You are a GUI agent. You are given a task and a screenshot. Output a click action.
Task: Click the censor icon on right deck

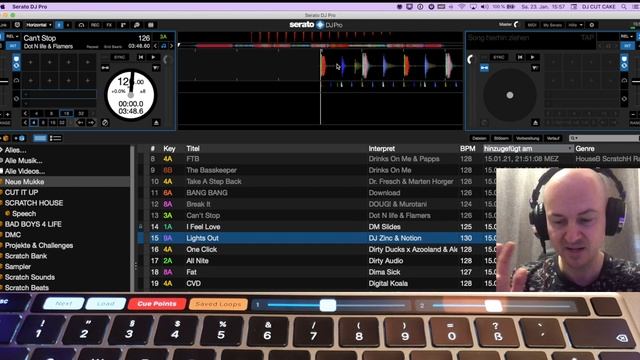click(535, 68)
